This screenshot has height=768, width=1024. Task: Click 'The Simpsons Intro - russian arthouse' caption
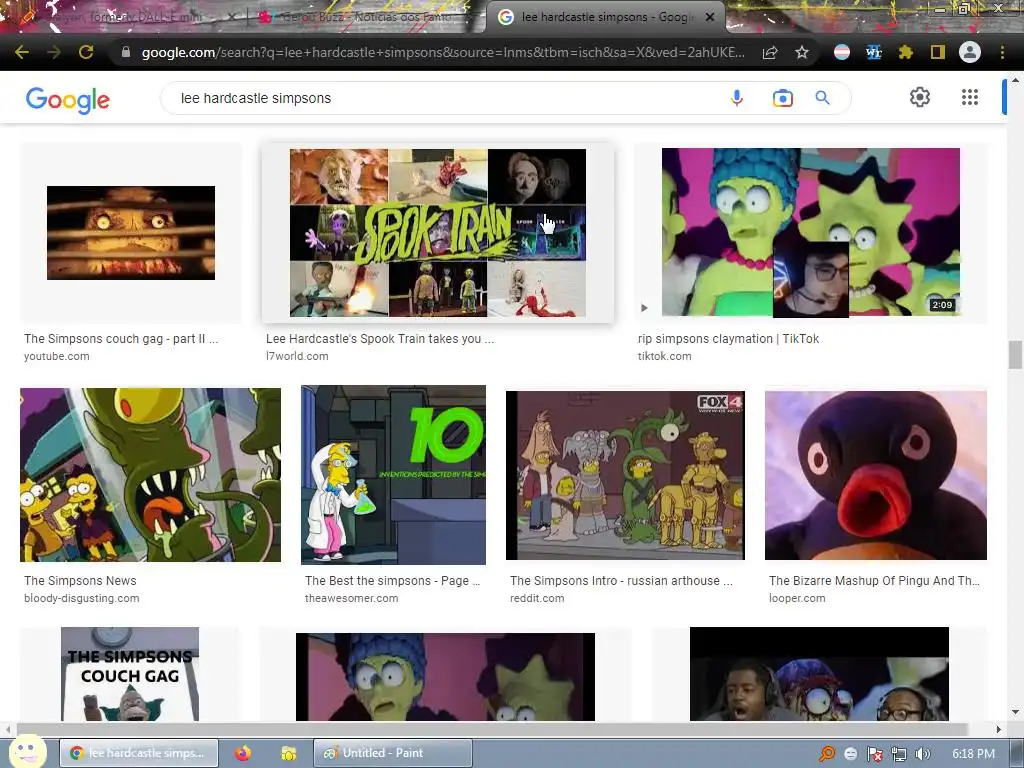[621, 581]
